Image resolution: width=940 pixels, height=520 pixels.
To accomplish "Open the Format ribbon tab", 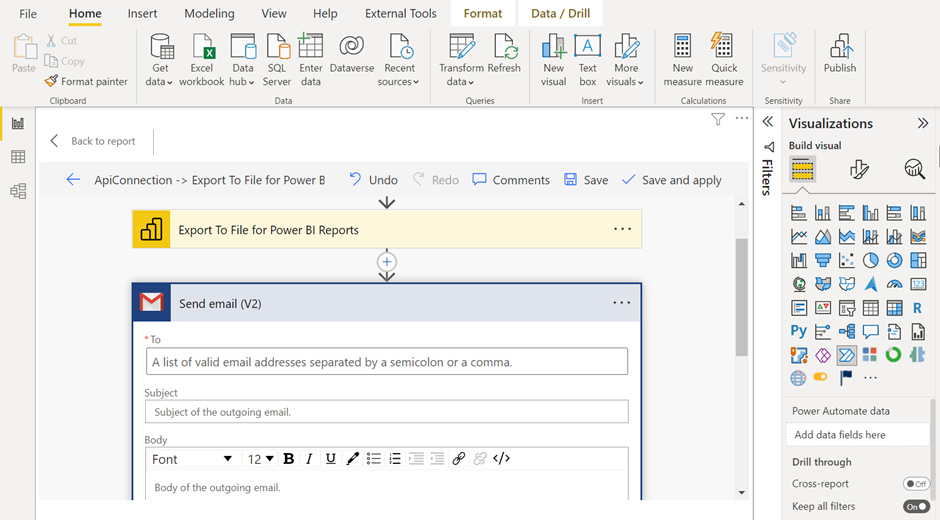I will tap(483, 13).
